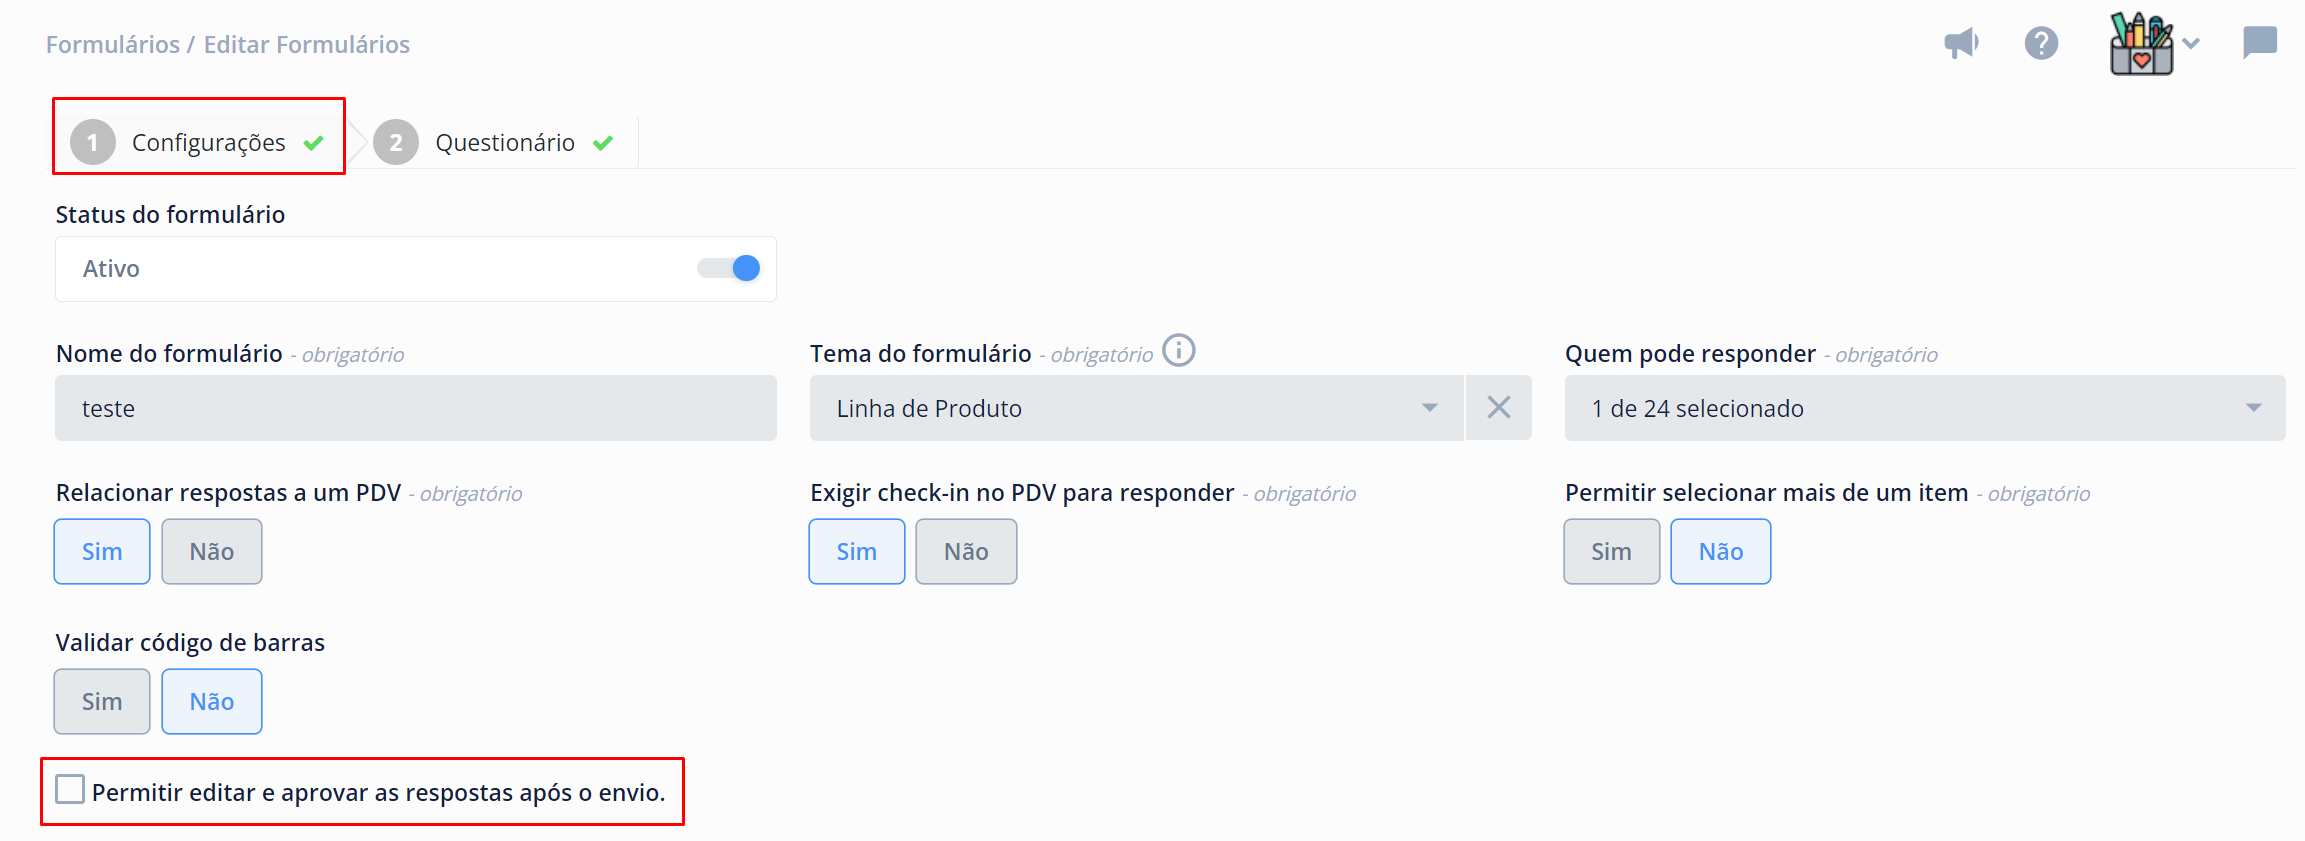Screen dimensions: 2305x841
Task: Expand the Tema do formulário dropdown
Action: tap(1137, 408)
